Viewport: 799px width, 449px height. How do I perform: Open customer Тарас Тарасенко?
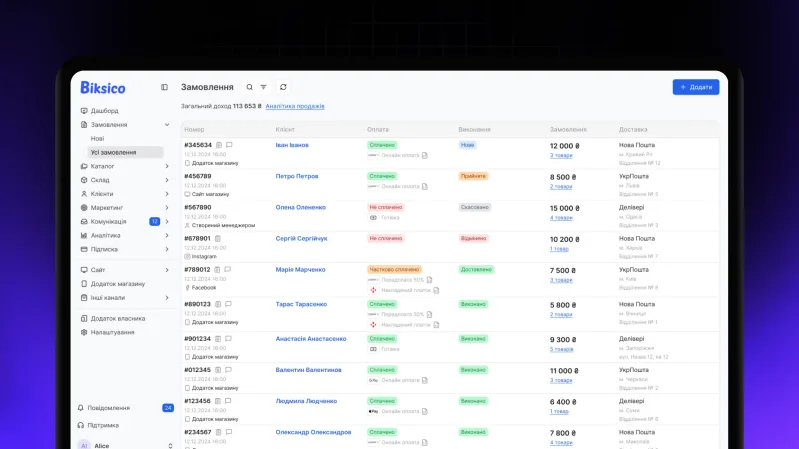coord(301,304)
